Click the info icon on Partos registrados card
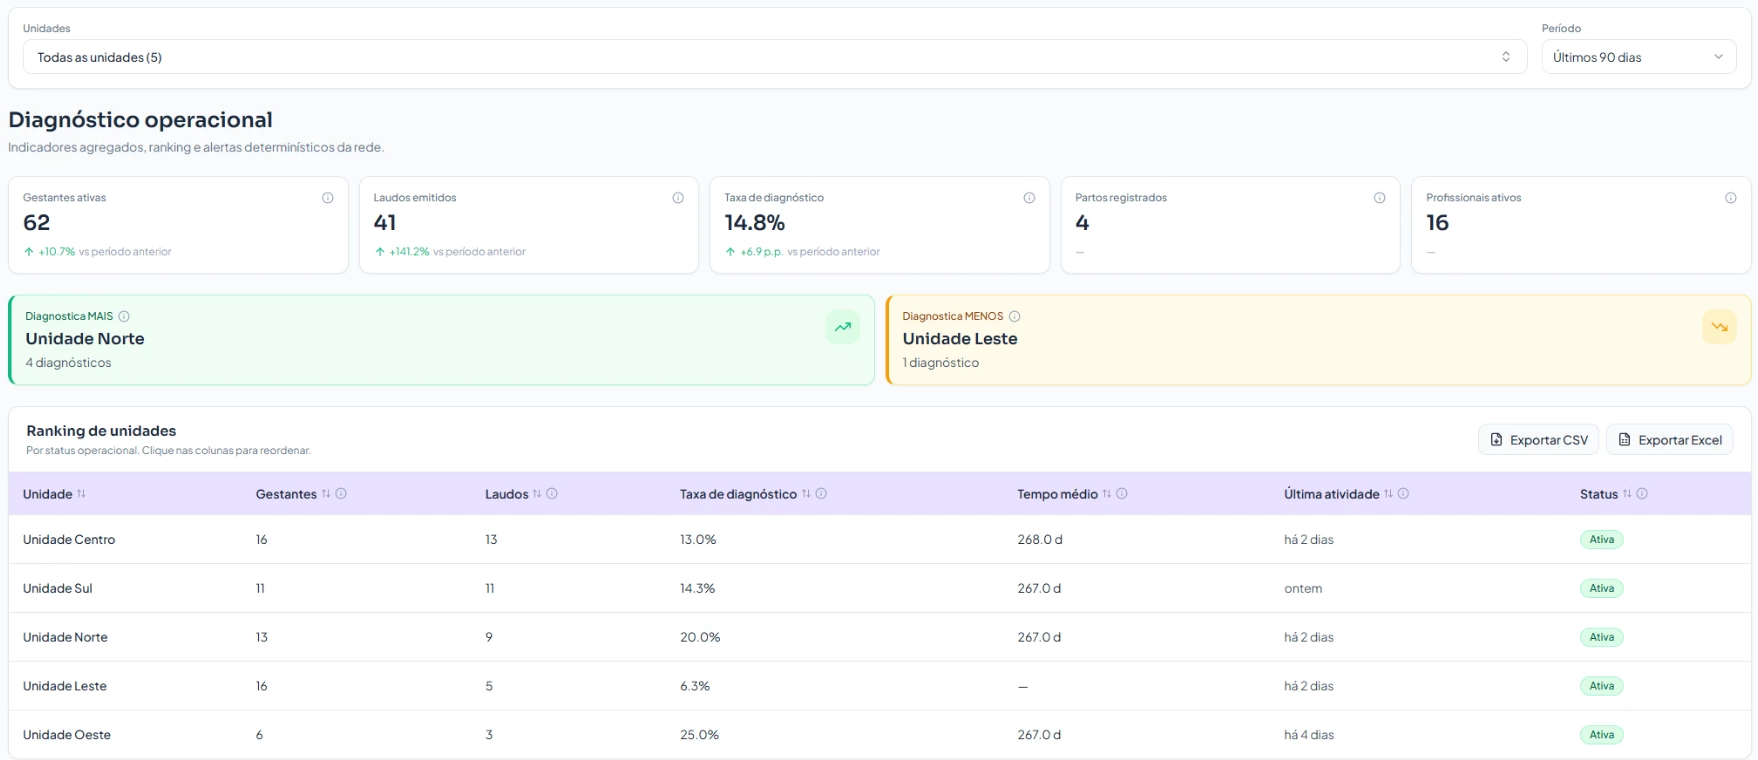 coord(1380,198)
